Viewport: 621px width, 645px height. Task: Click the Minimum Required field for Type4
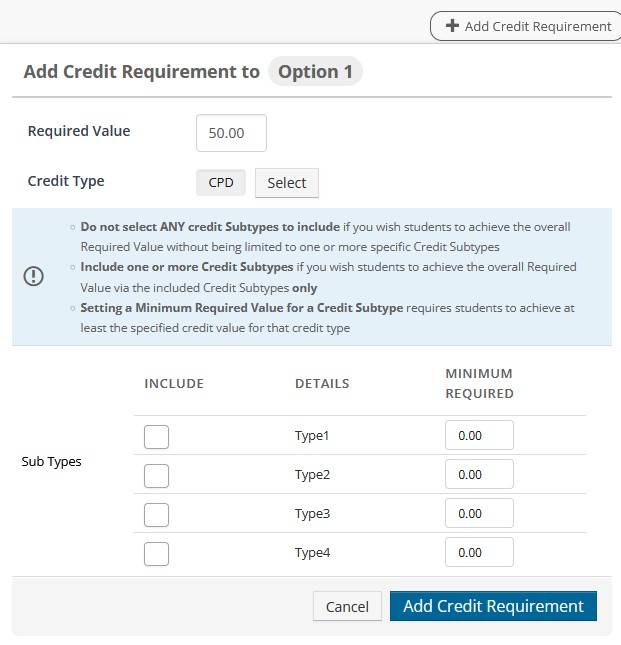click(479, 552)
